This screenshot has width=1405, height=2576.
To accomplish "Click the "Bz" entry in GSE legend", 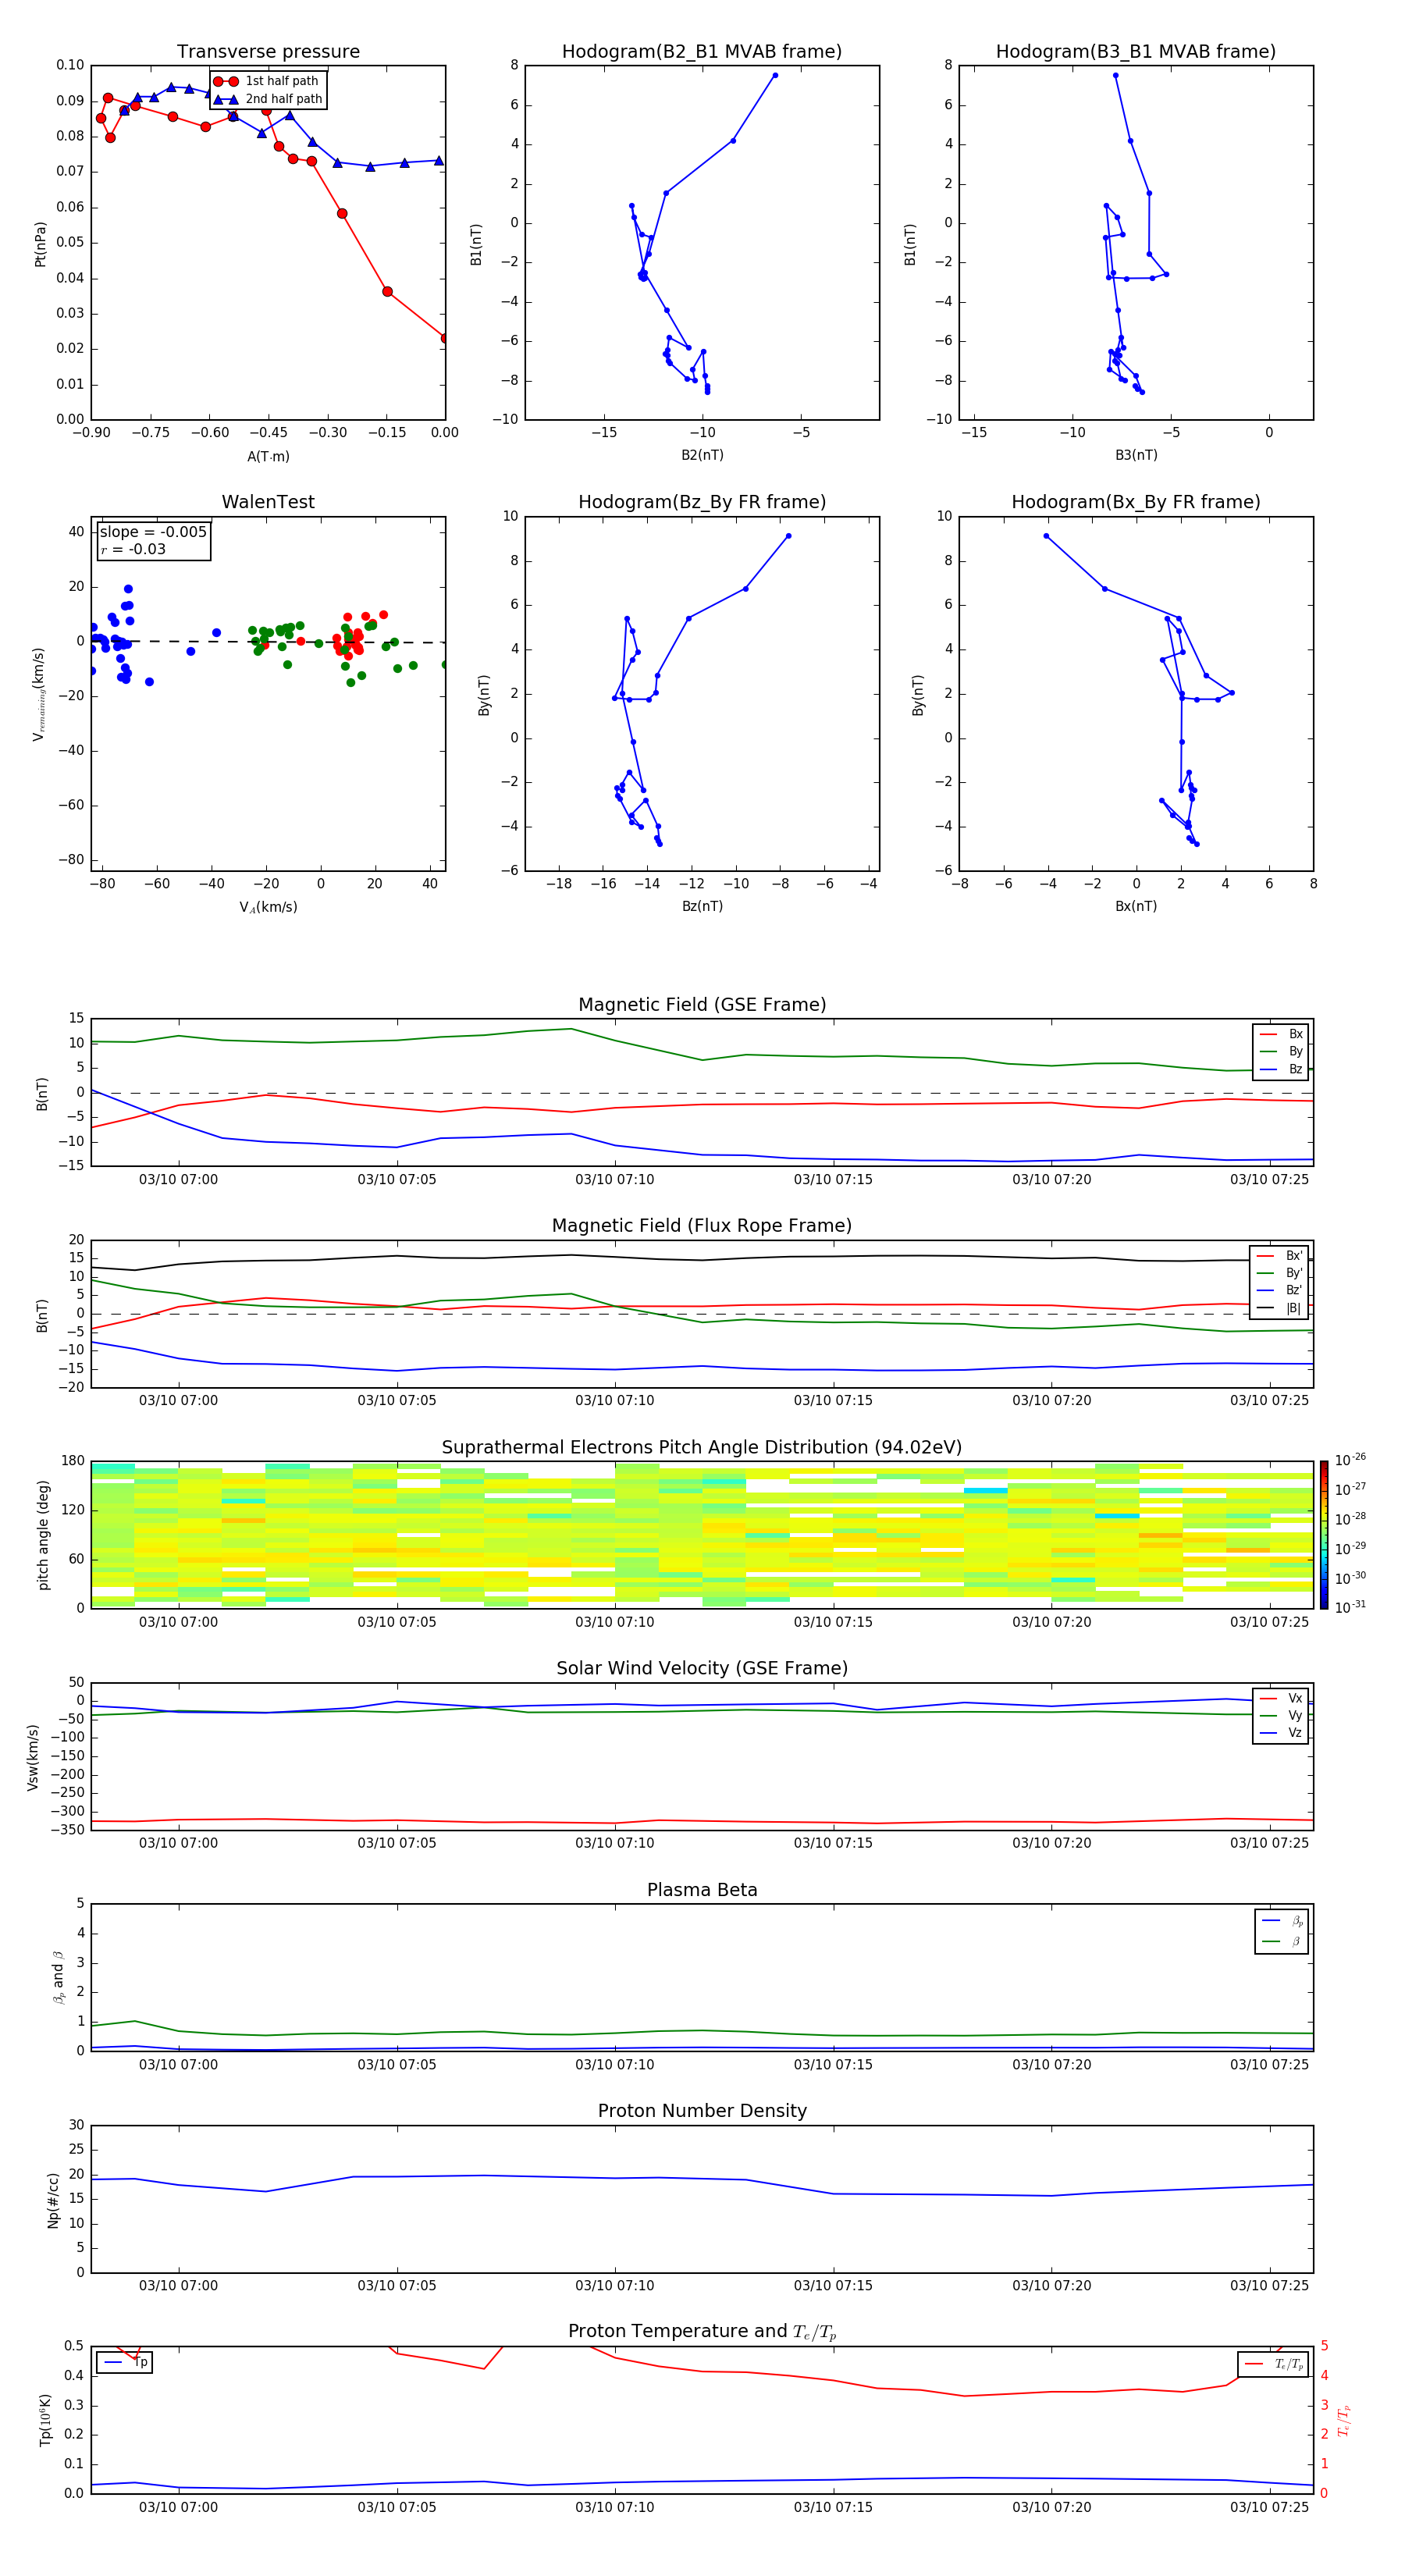I will 1281,1069.
